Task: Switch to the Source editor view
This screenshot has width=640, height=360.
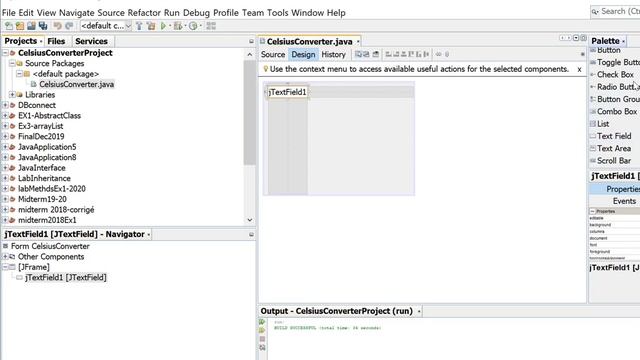Action: (x=273, y=54)
